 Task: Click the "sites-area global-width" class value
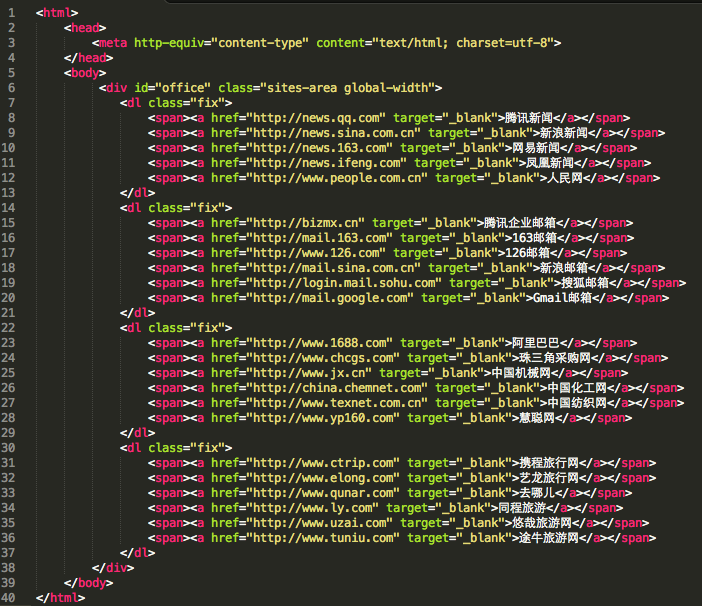[x=347, y=88]
